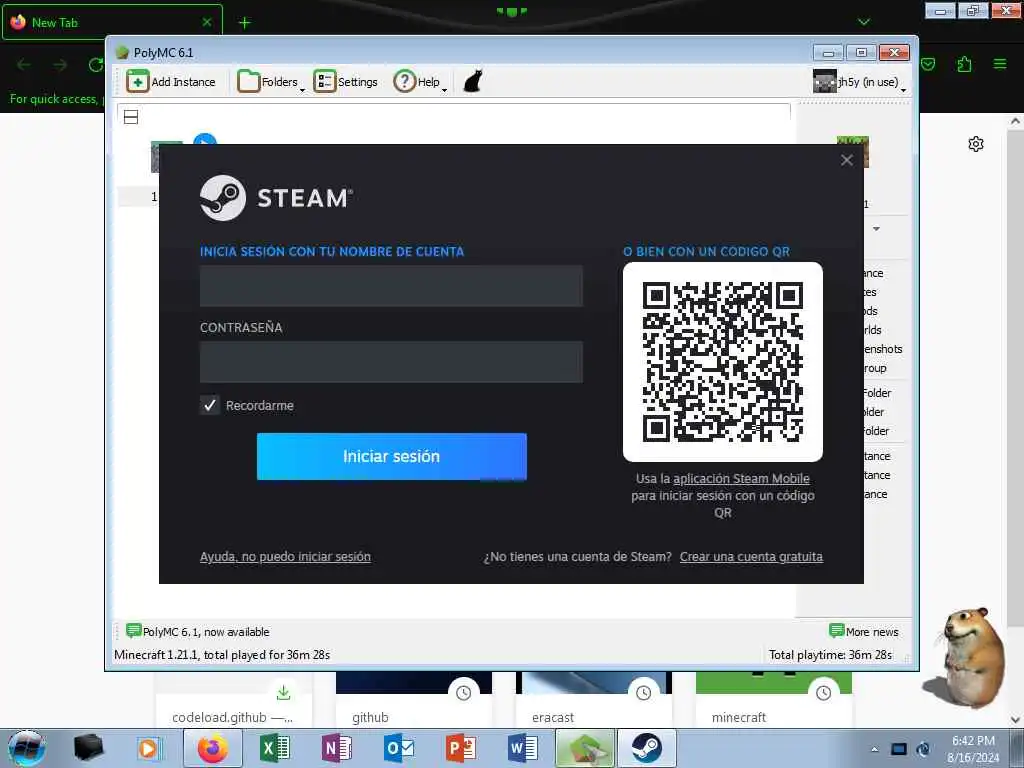Click the PolyMC 6.1 news icon

[133, 631]
